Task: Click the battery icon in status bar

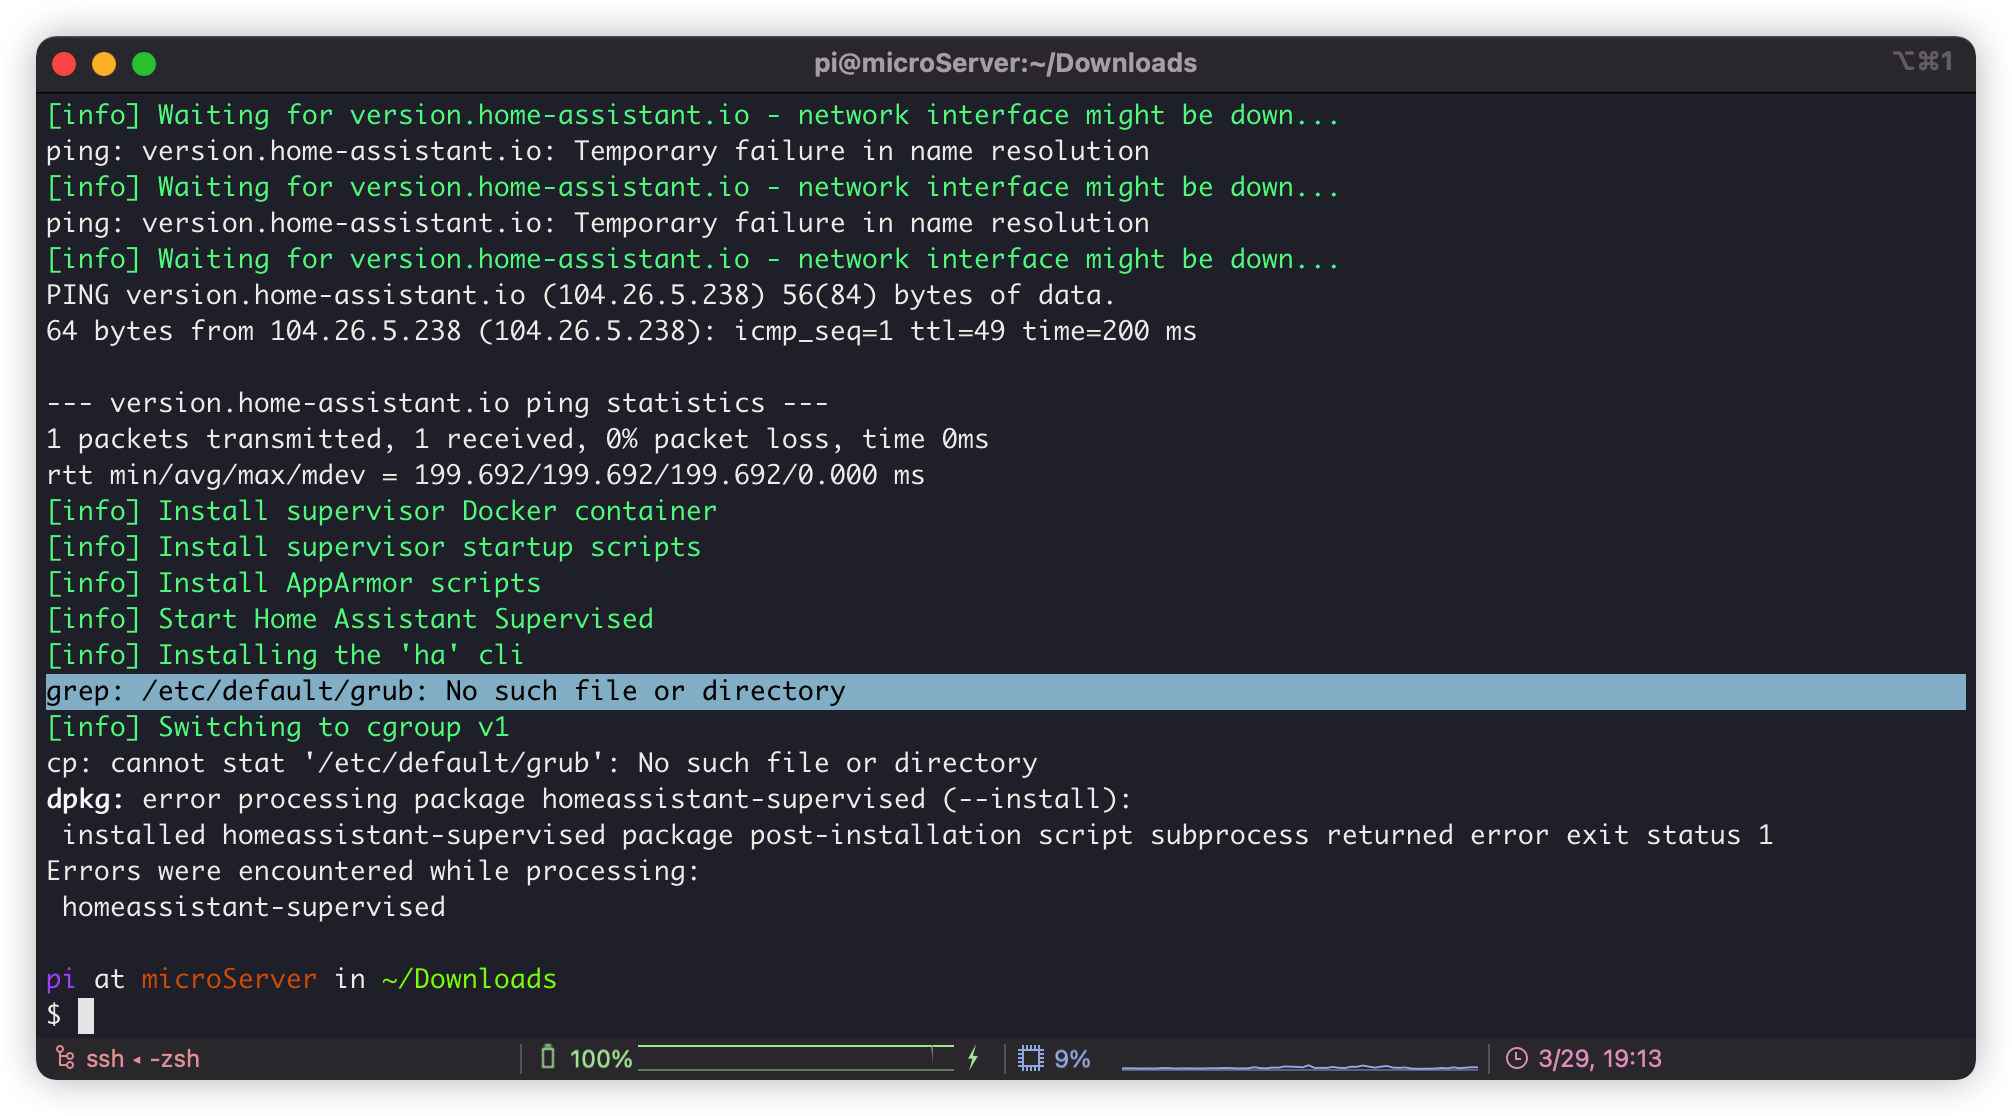Action: click(547, 1057)
